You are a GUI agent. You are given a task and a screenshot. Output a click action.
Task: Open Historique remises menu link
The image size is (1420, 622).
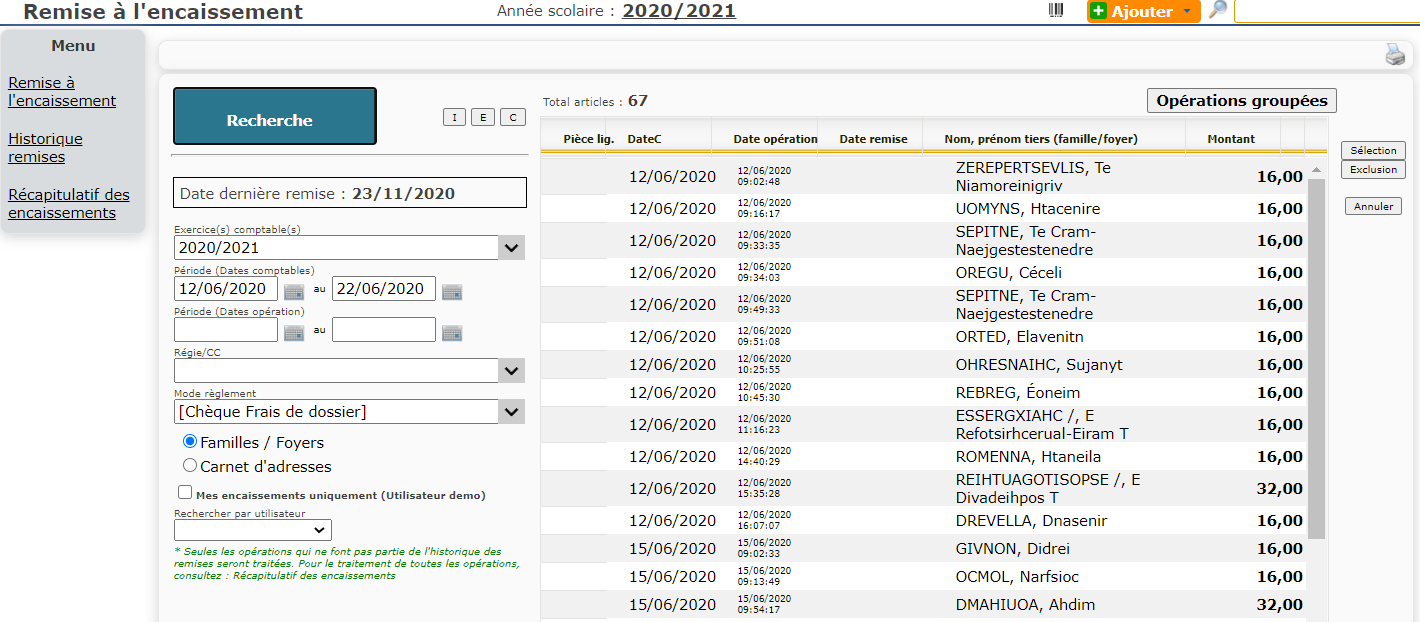(x=45, y=147)
